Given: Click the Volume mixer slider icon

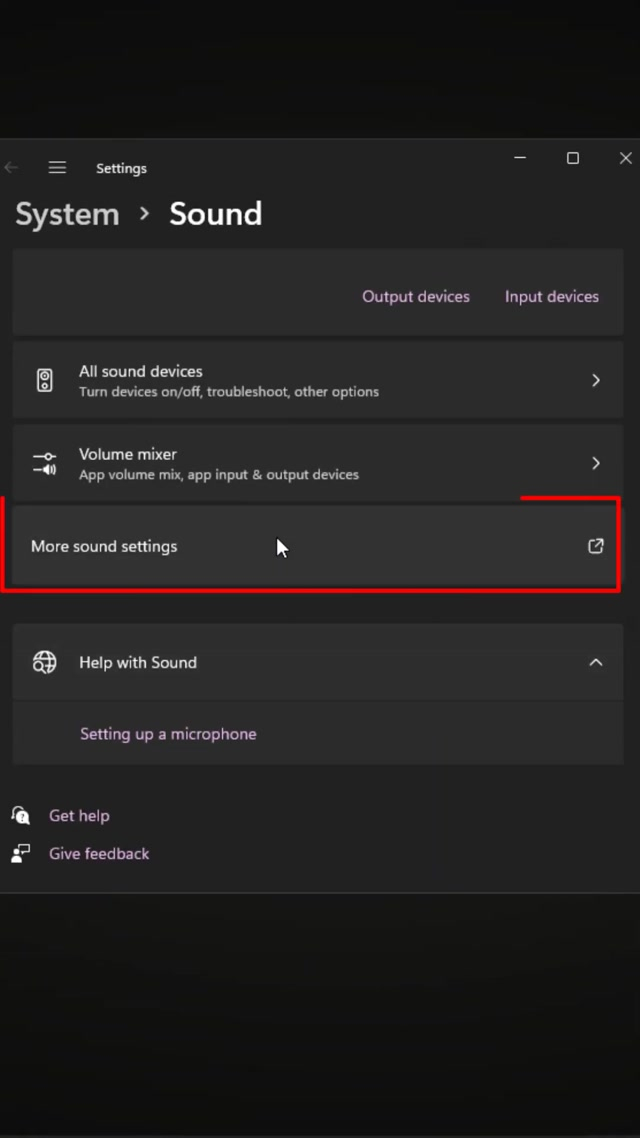Looking at the screenshot, I should click(x=45, y=463).
